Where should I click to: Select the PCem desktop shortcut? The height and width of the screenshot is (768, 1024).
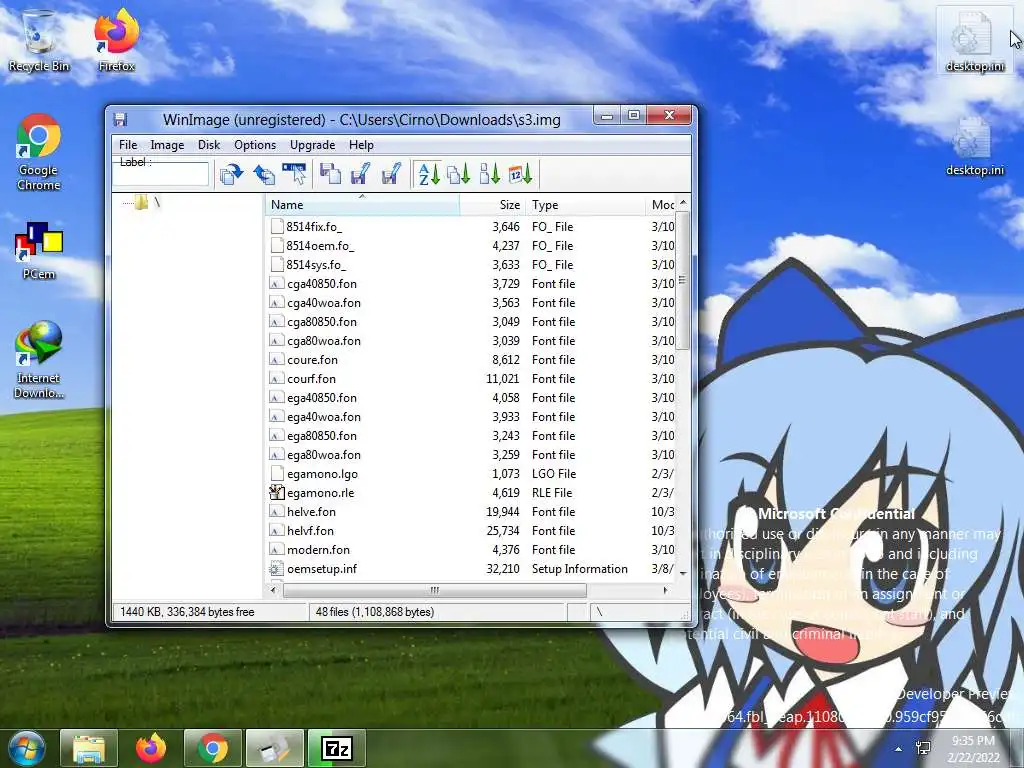click(39, 251)
